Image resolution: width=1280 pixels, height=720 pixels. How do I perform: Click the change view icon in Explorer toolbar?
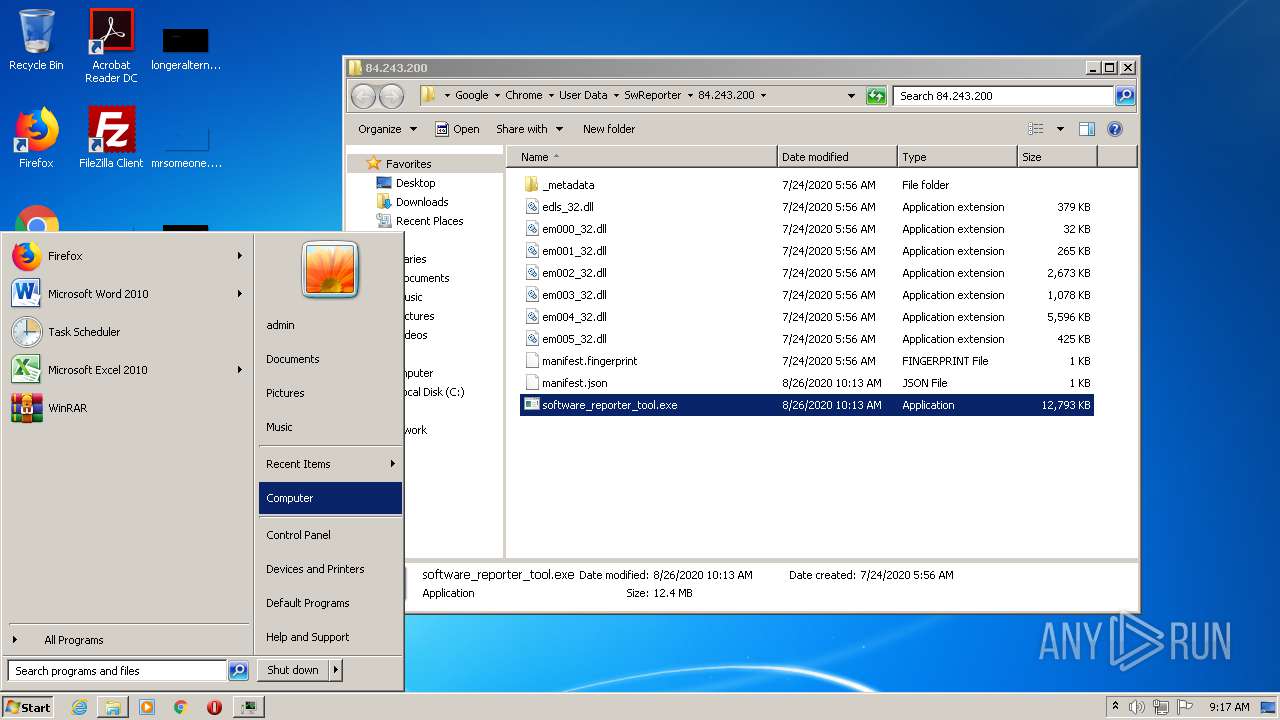click(x=1036, y=129)
